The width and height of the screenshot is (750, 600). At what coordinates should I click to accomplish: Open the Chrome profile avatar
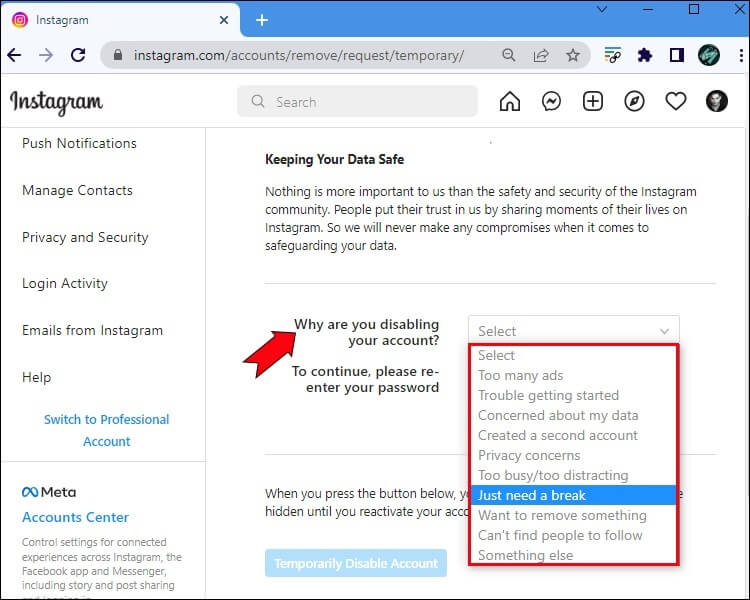point(709,55)
